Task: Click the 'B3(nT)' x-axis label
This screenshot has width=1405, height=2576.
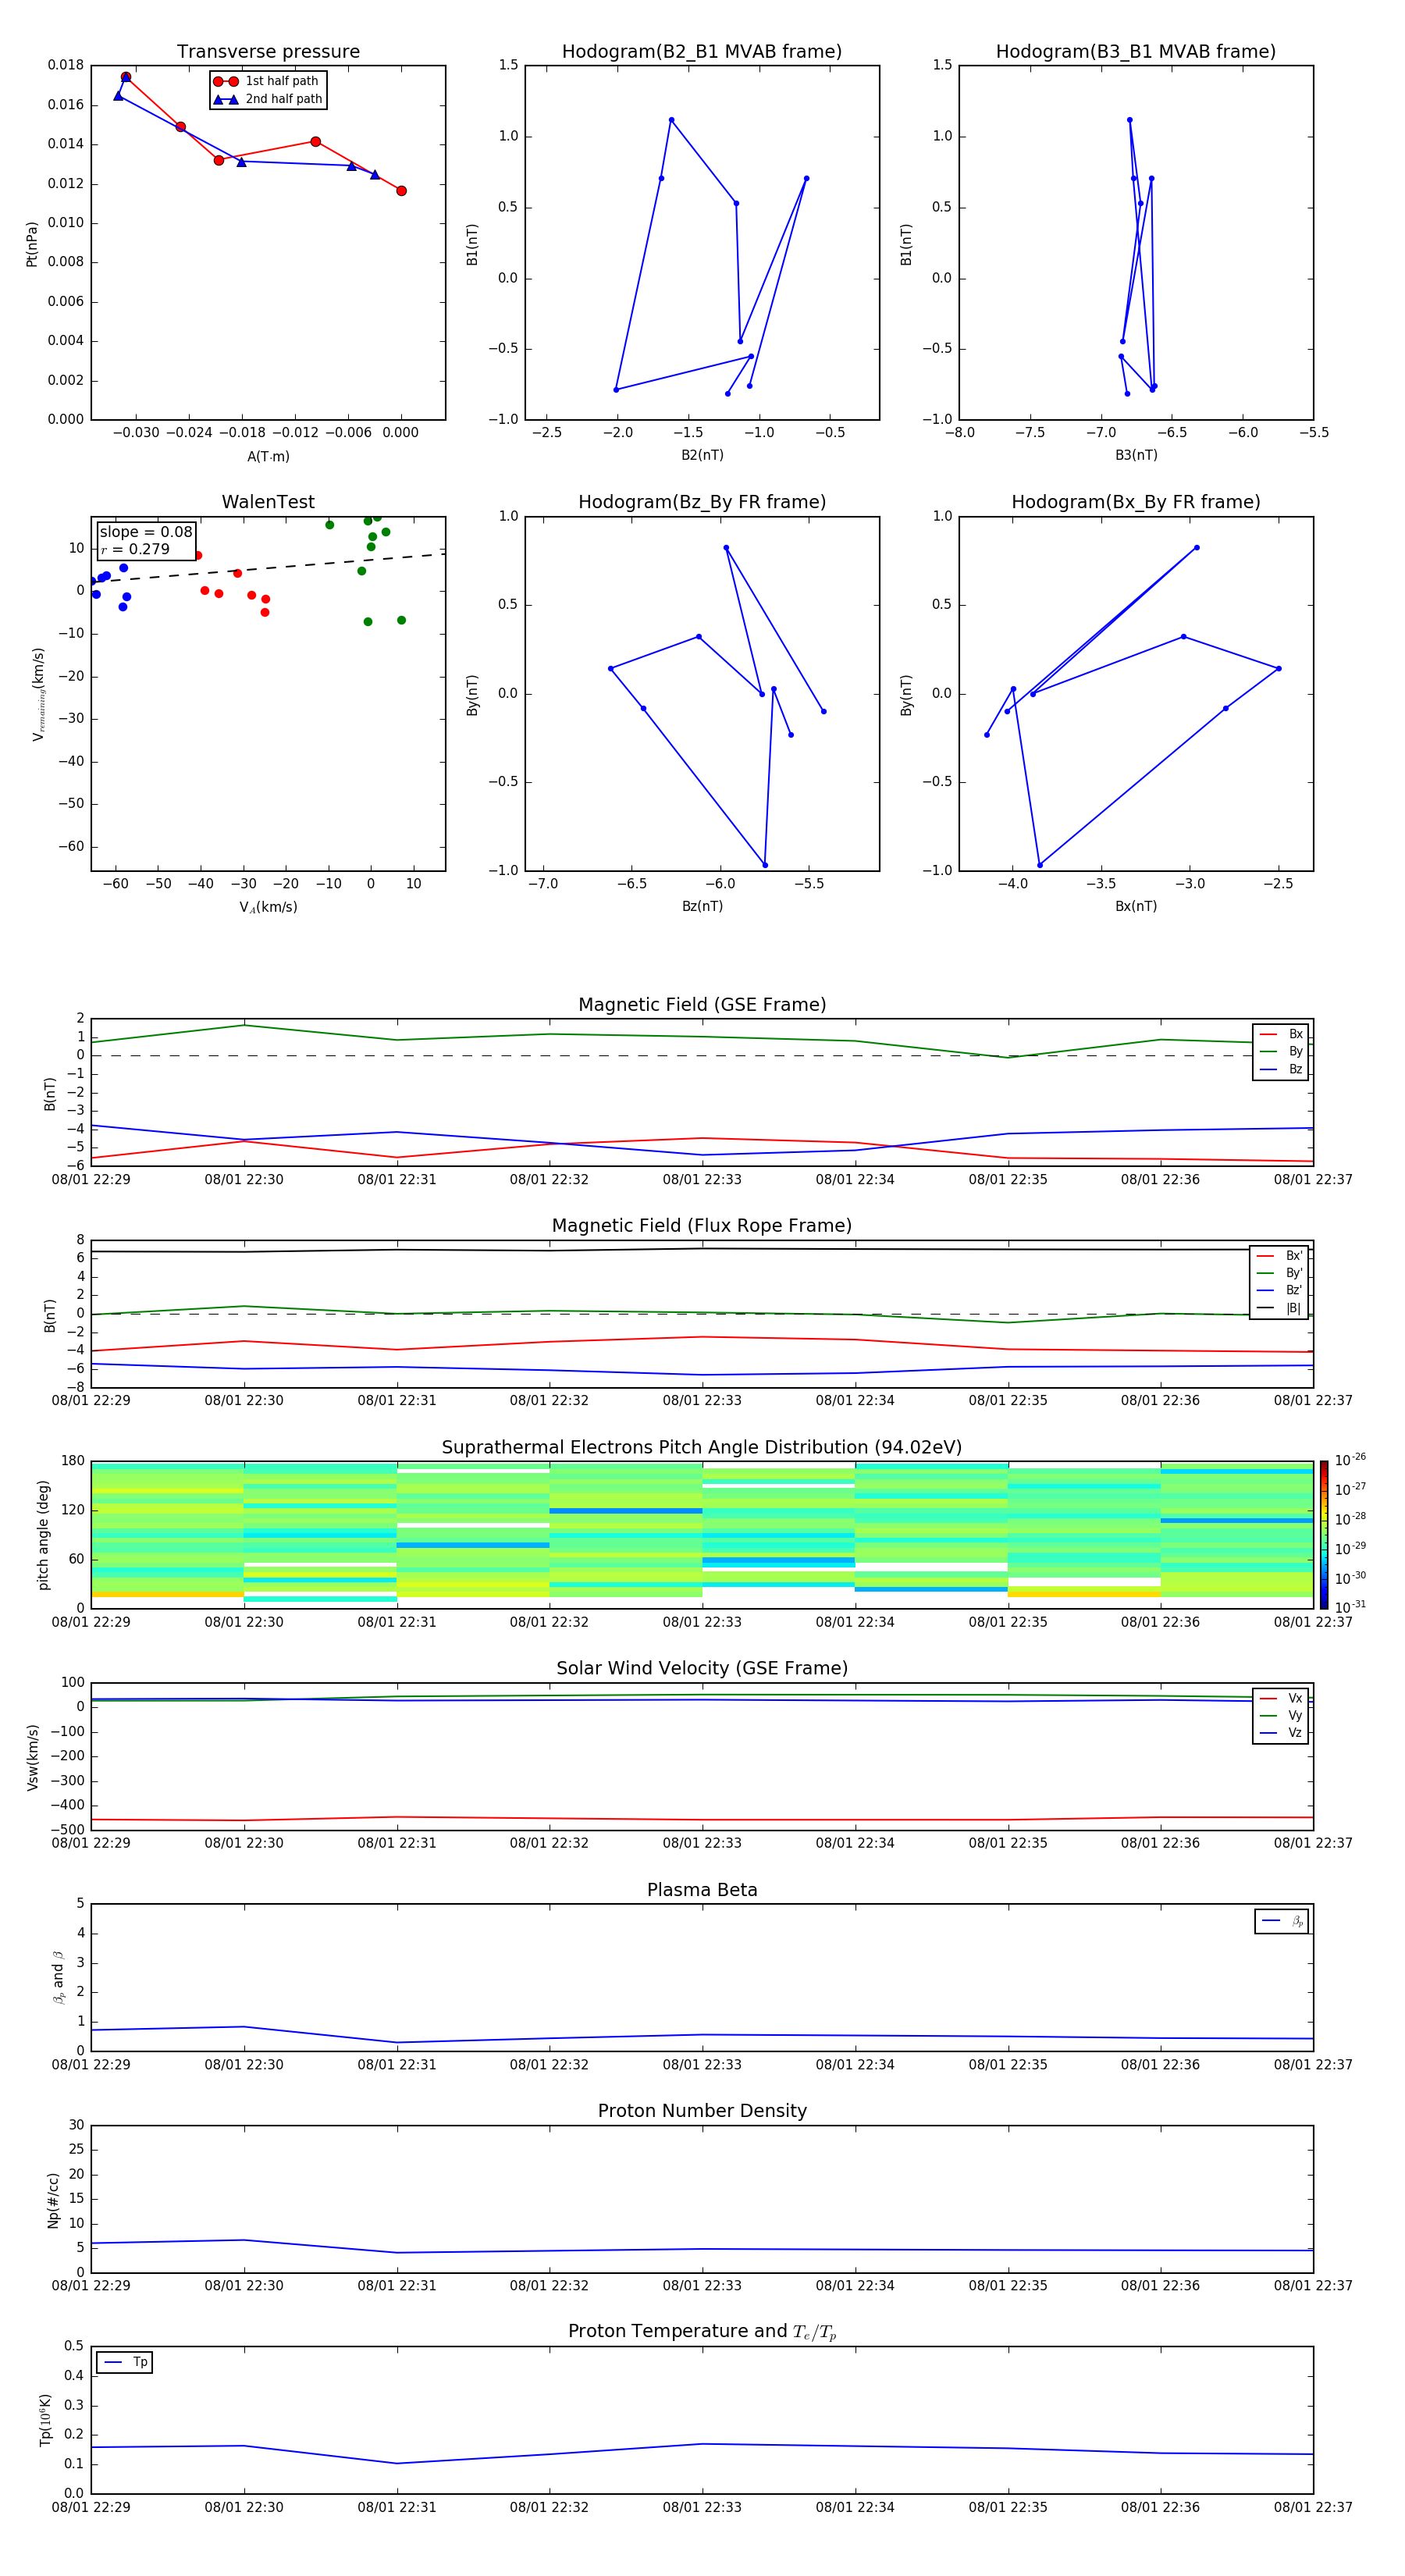Action: (x=1136, y=455)
